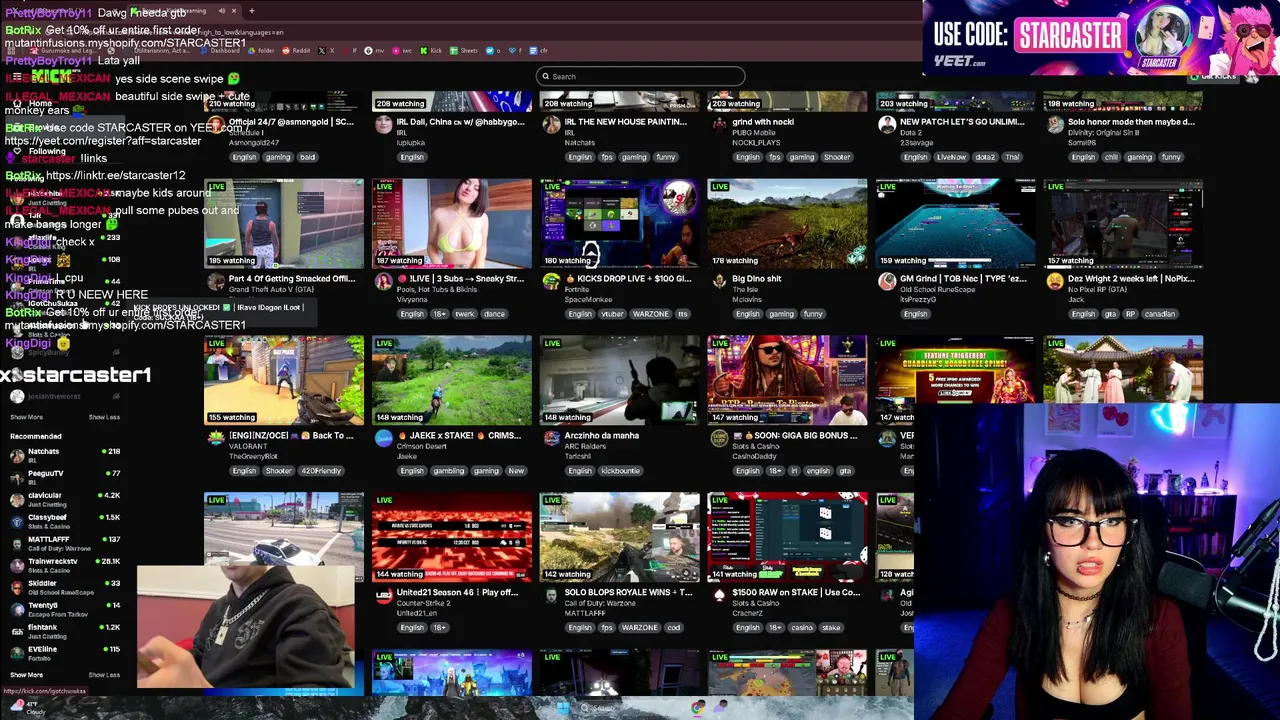Click the Kick search field
1280x720 pixels.
tap(640, 76)
